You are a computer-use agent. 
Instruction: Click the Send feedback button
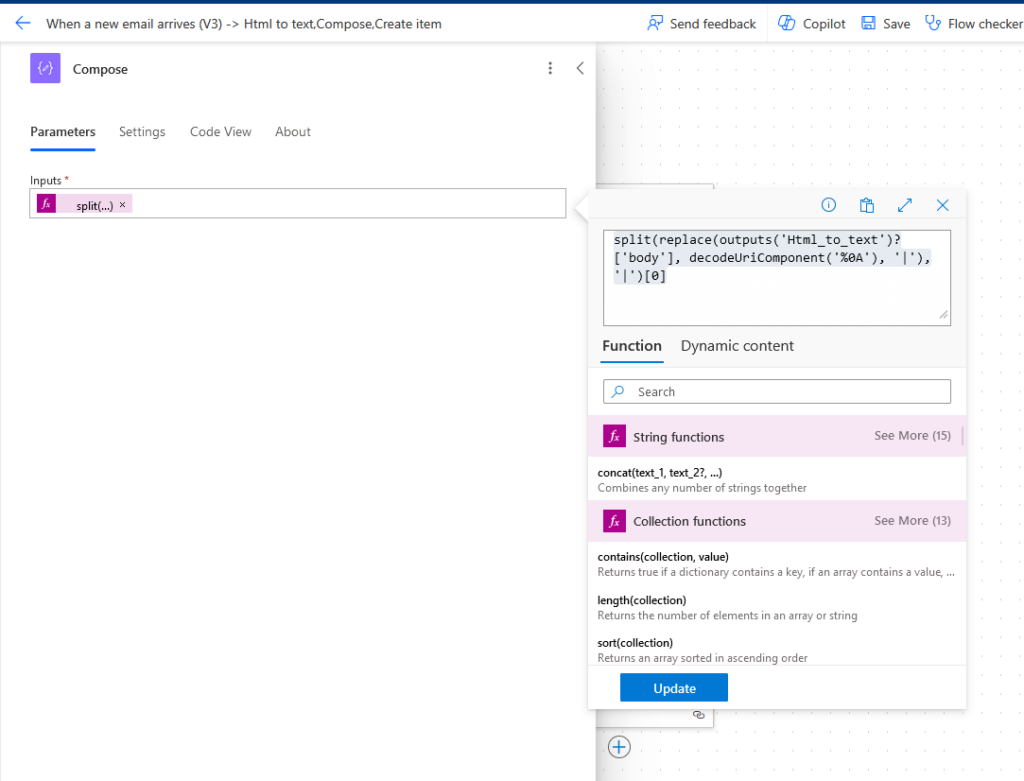click(x=701, y=24)
